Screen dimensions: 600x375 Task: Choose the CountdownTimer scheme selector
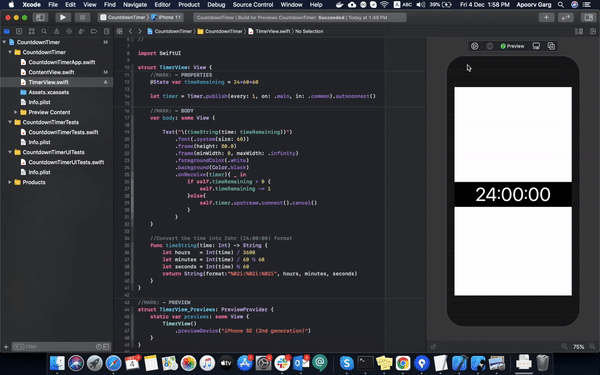point(123,17)
